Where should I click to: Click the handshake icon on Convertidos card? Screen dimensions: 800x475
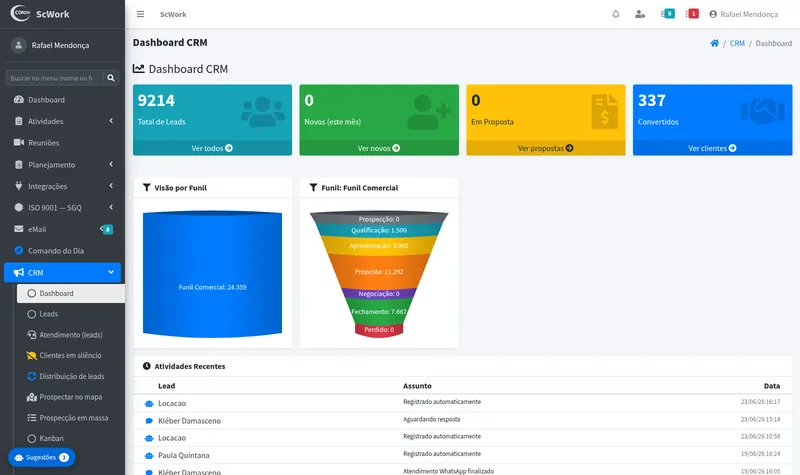pos(763,112)
